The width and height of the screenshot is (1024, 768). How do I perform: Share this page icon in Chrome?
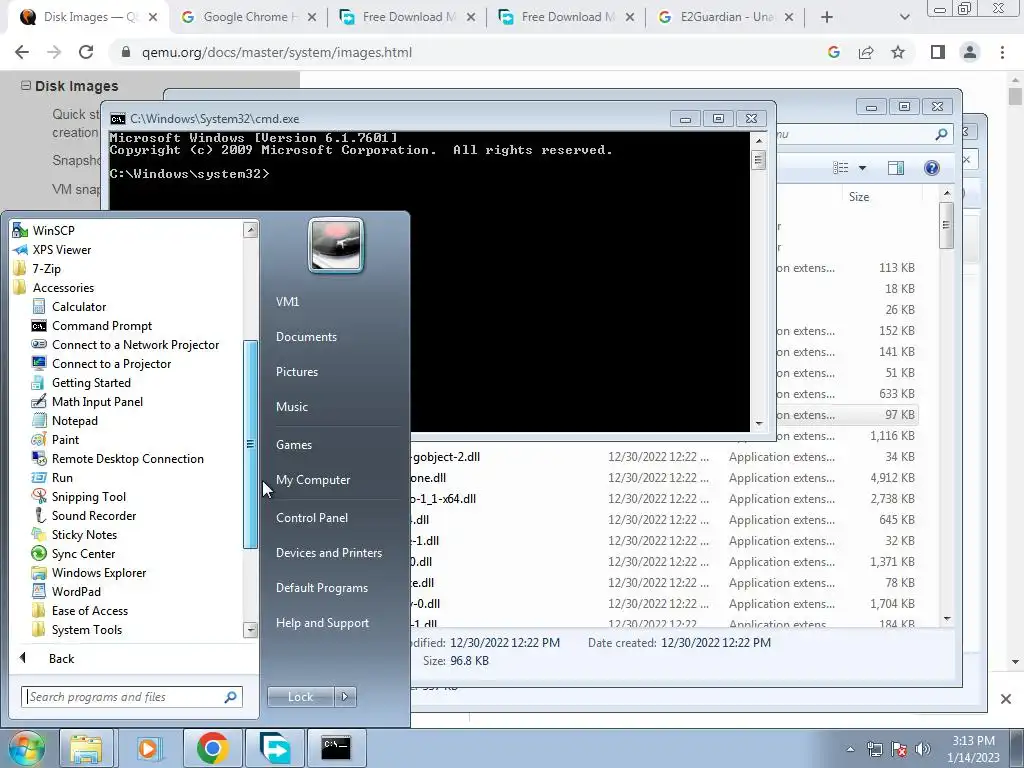(866, 52)
